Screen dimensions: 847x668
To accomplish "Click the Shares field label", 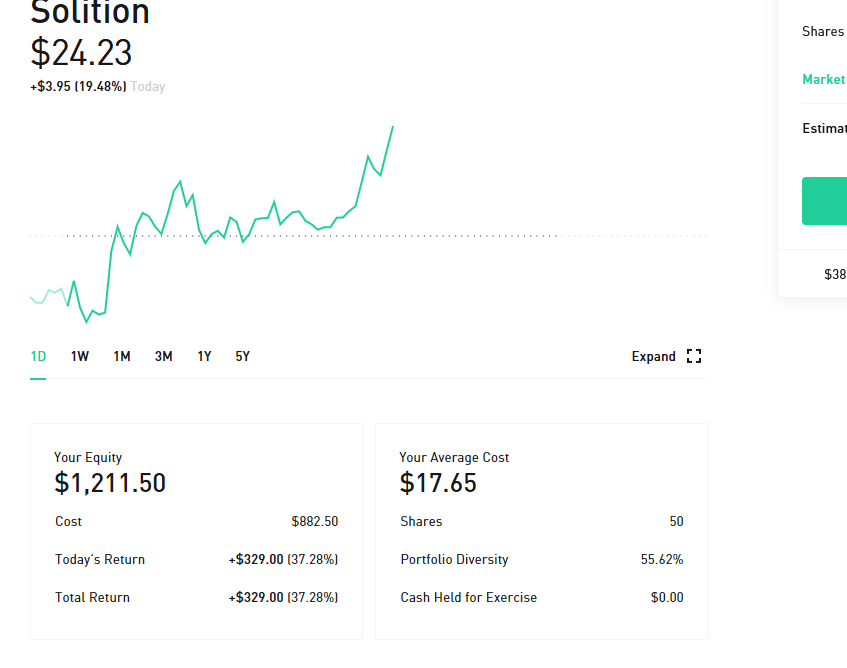I will [823, 31].
